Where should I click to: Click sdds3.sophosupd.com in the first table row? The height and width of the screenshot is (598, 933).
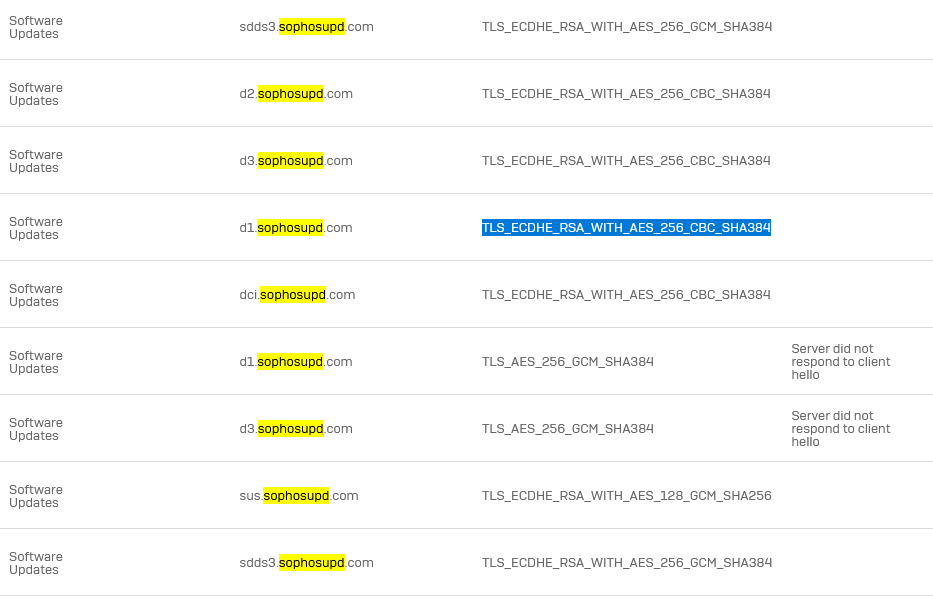pyautogui.click(x=306, y=27)
